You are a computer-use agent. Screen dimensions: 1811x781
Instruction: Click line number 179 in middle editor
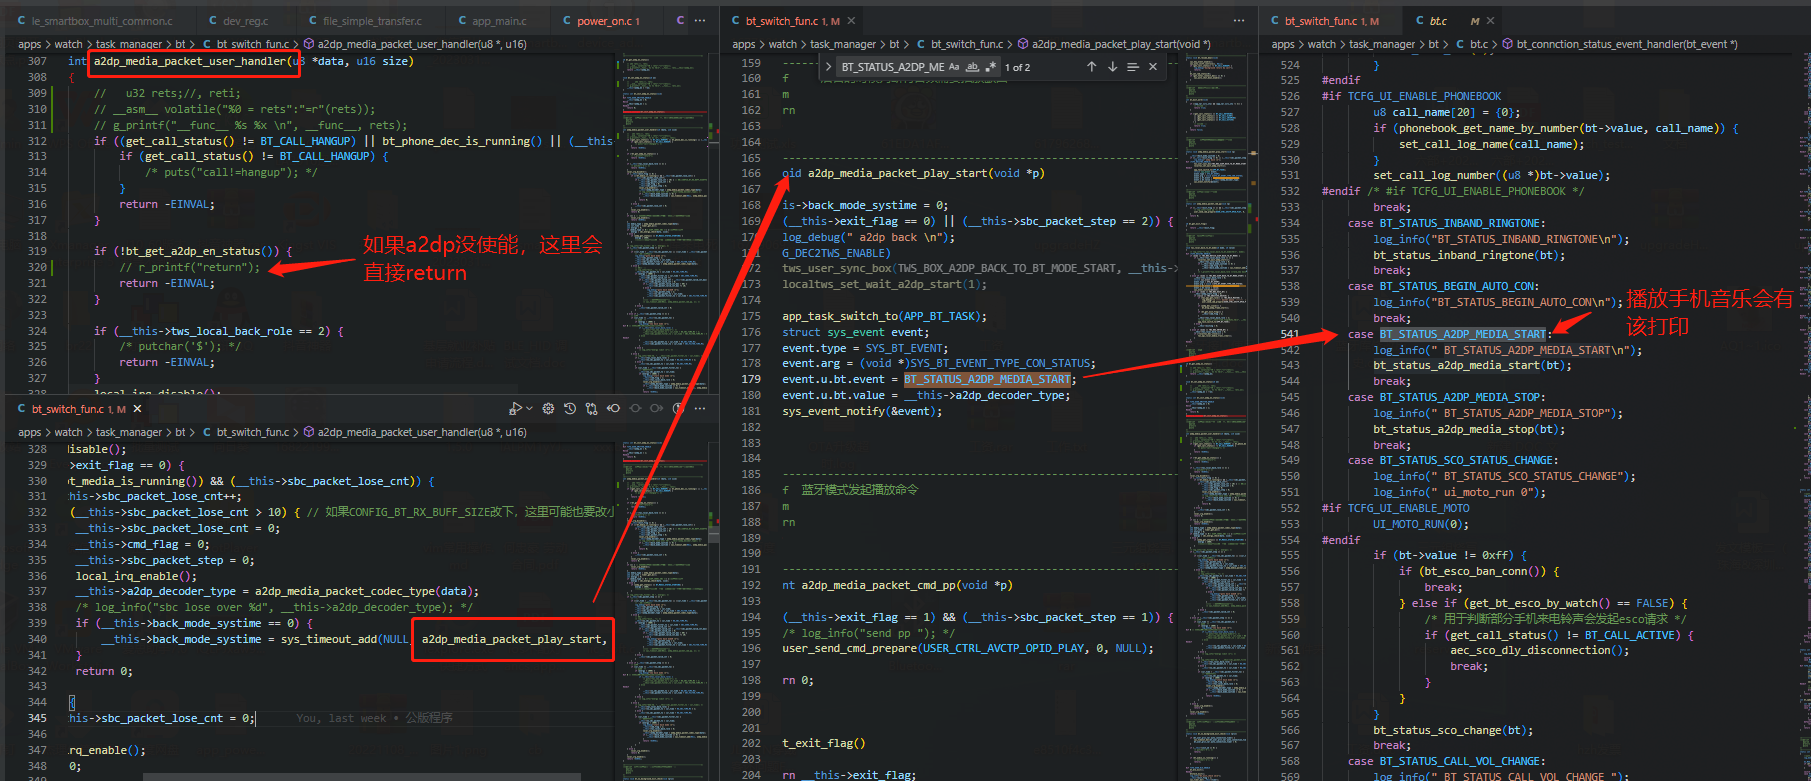pos(751,379)
